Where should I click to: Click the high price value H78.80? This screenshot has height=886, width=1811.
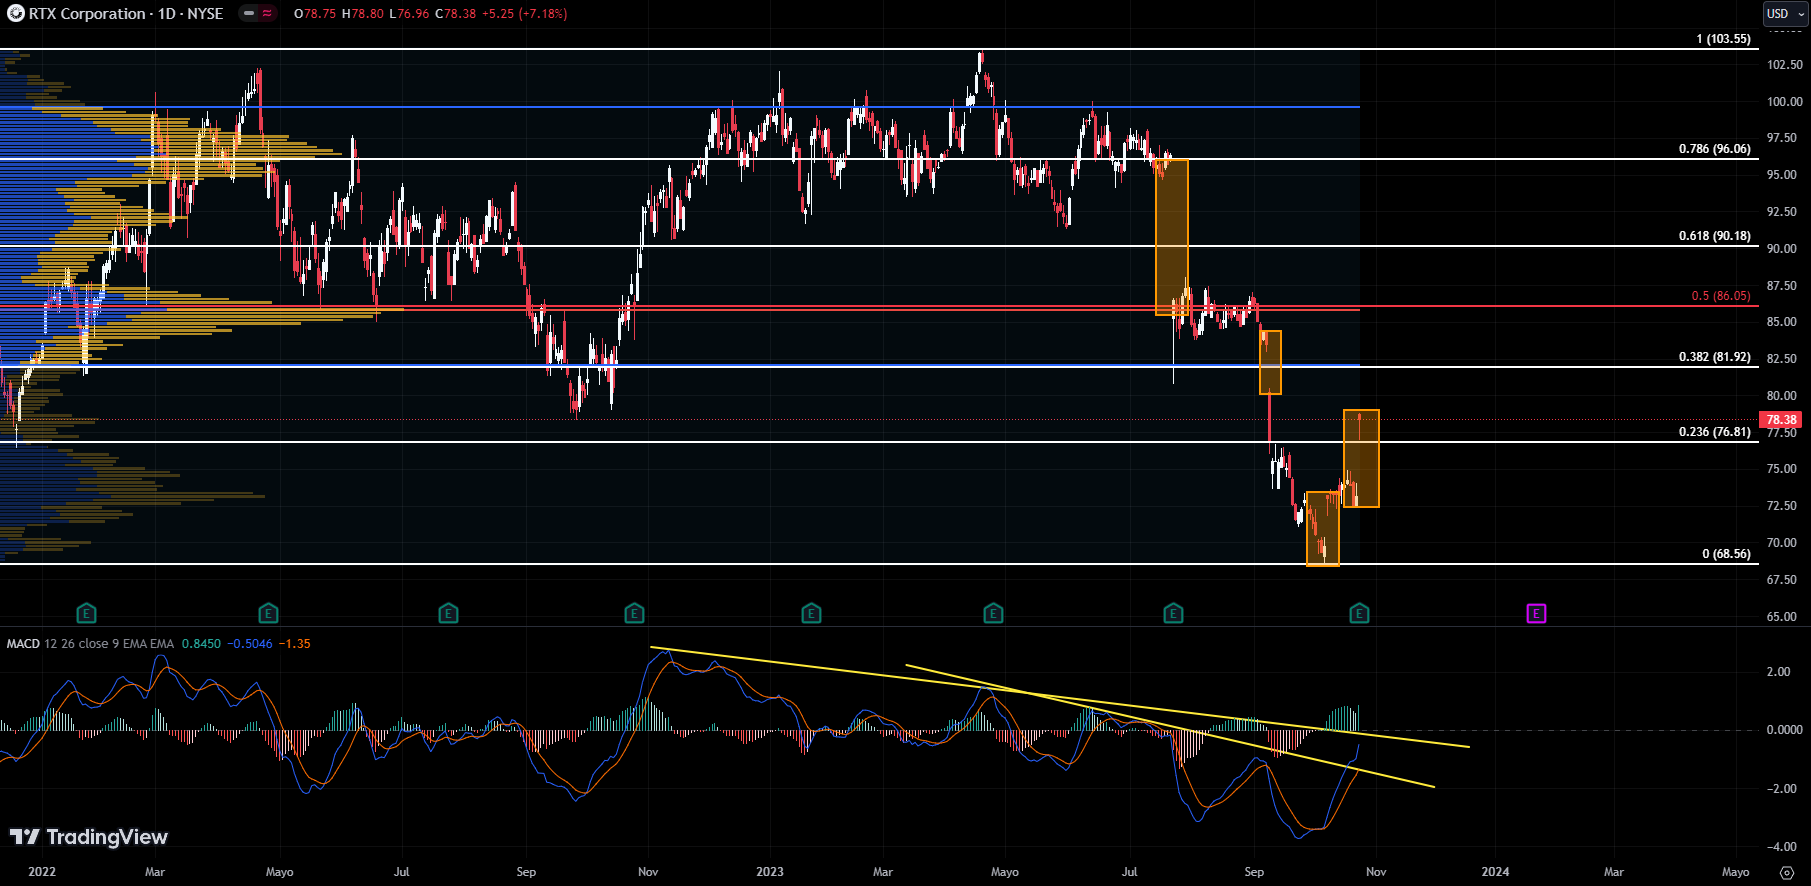pos(362,14)
